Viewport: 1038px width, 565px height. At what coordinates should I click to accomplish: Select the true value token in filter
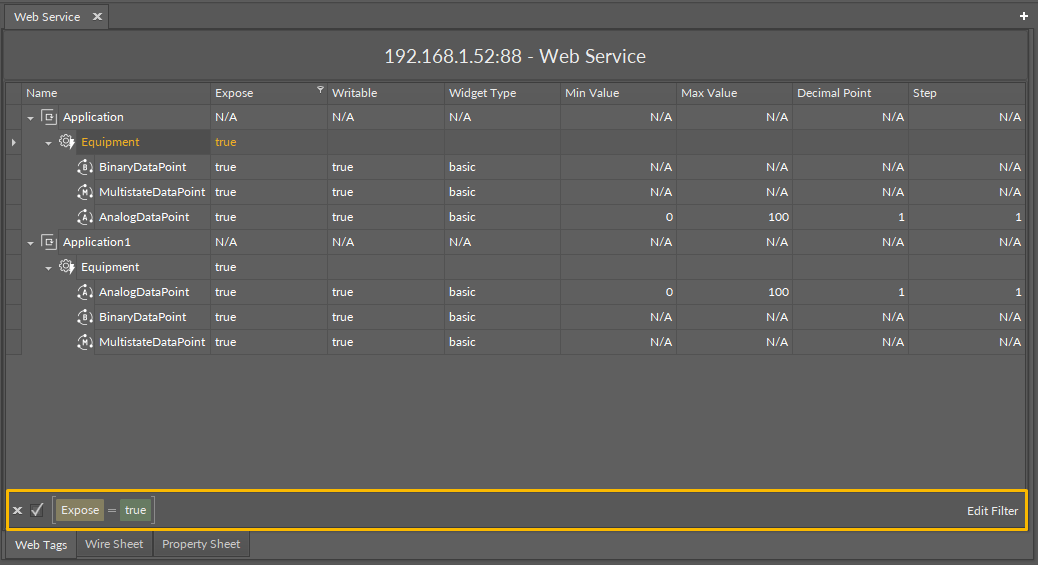pos(135,510)
